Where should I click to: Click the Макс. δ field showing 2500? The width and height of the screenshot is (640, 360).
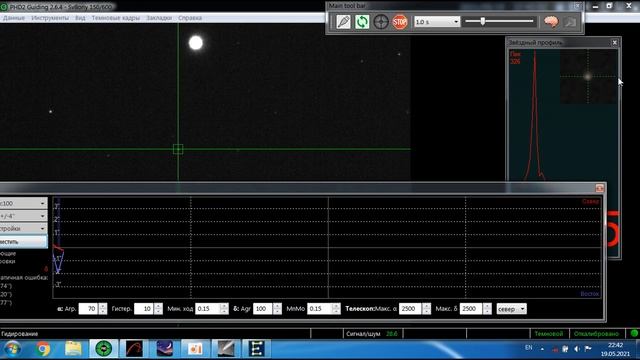click(x=471, y=309)
